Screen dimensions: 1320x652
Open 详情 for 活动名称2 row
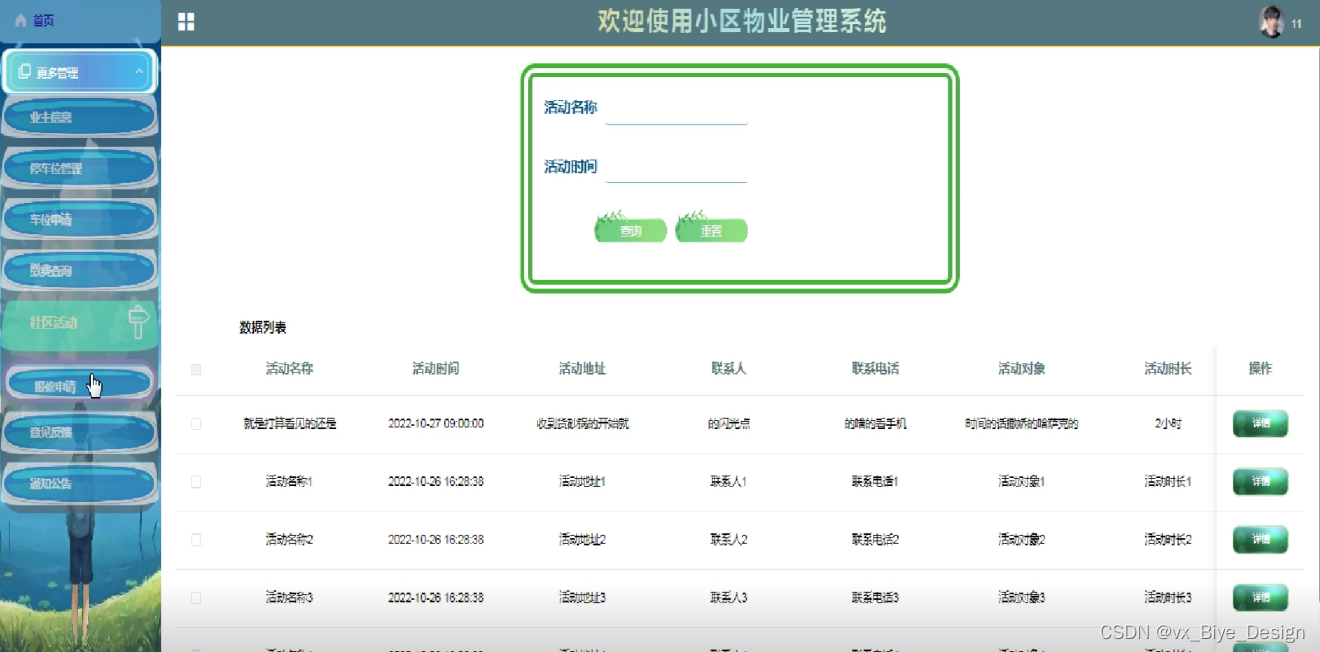1260,540
